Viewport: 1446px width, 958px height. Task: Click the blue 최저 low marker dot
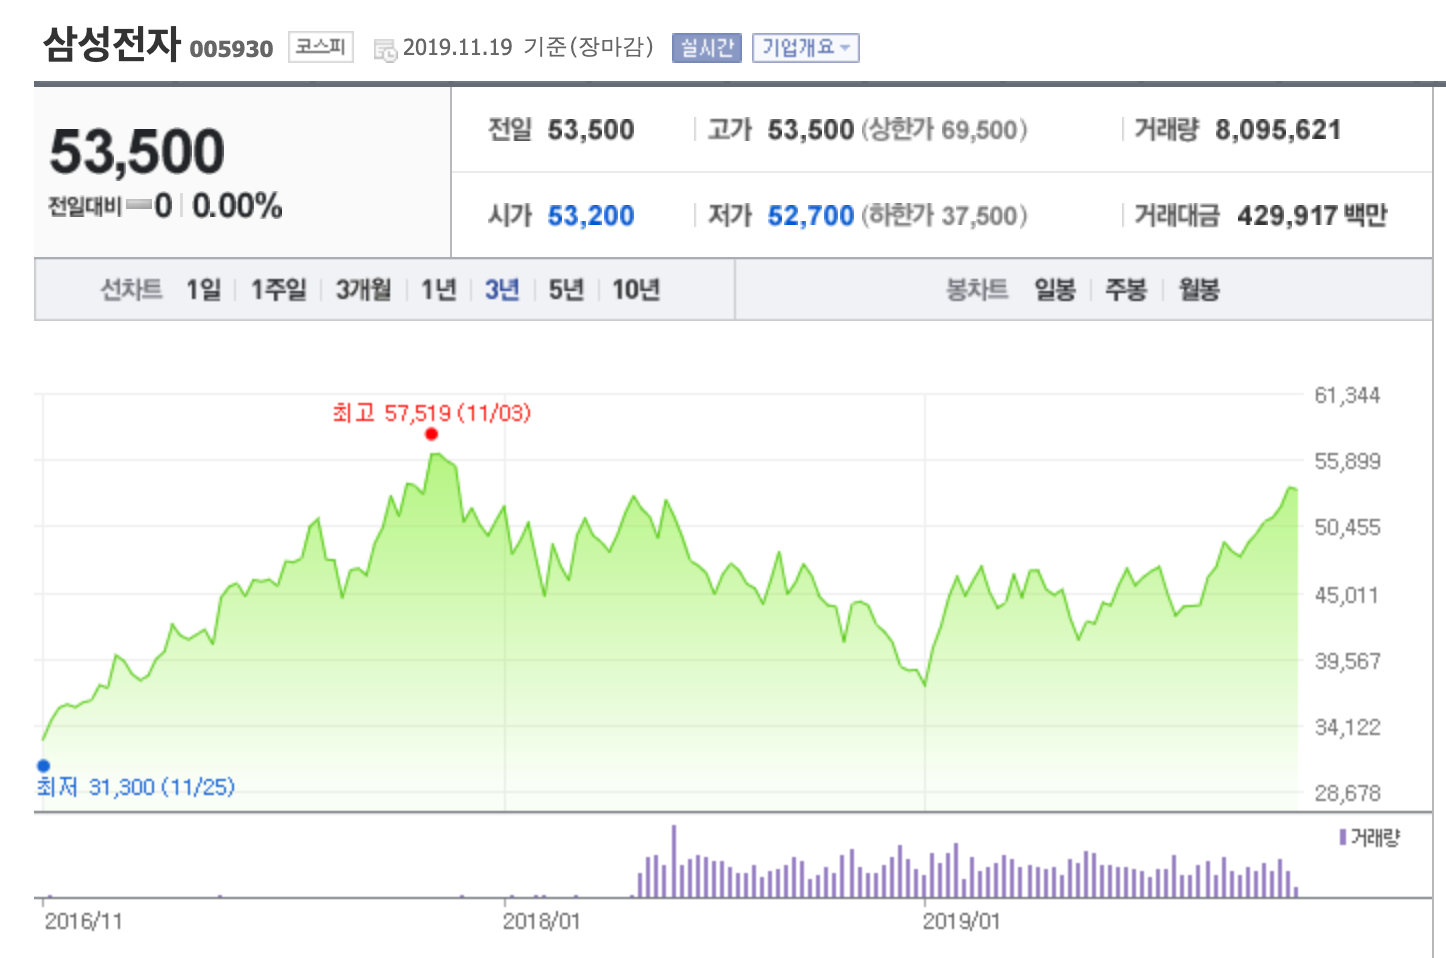[x=43, y=766]
